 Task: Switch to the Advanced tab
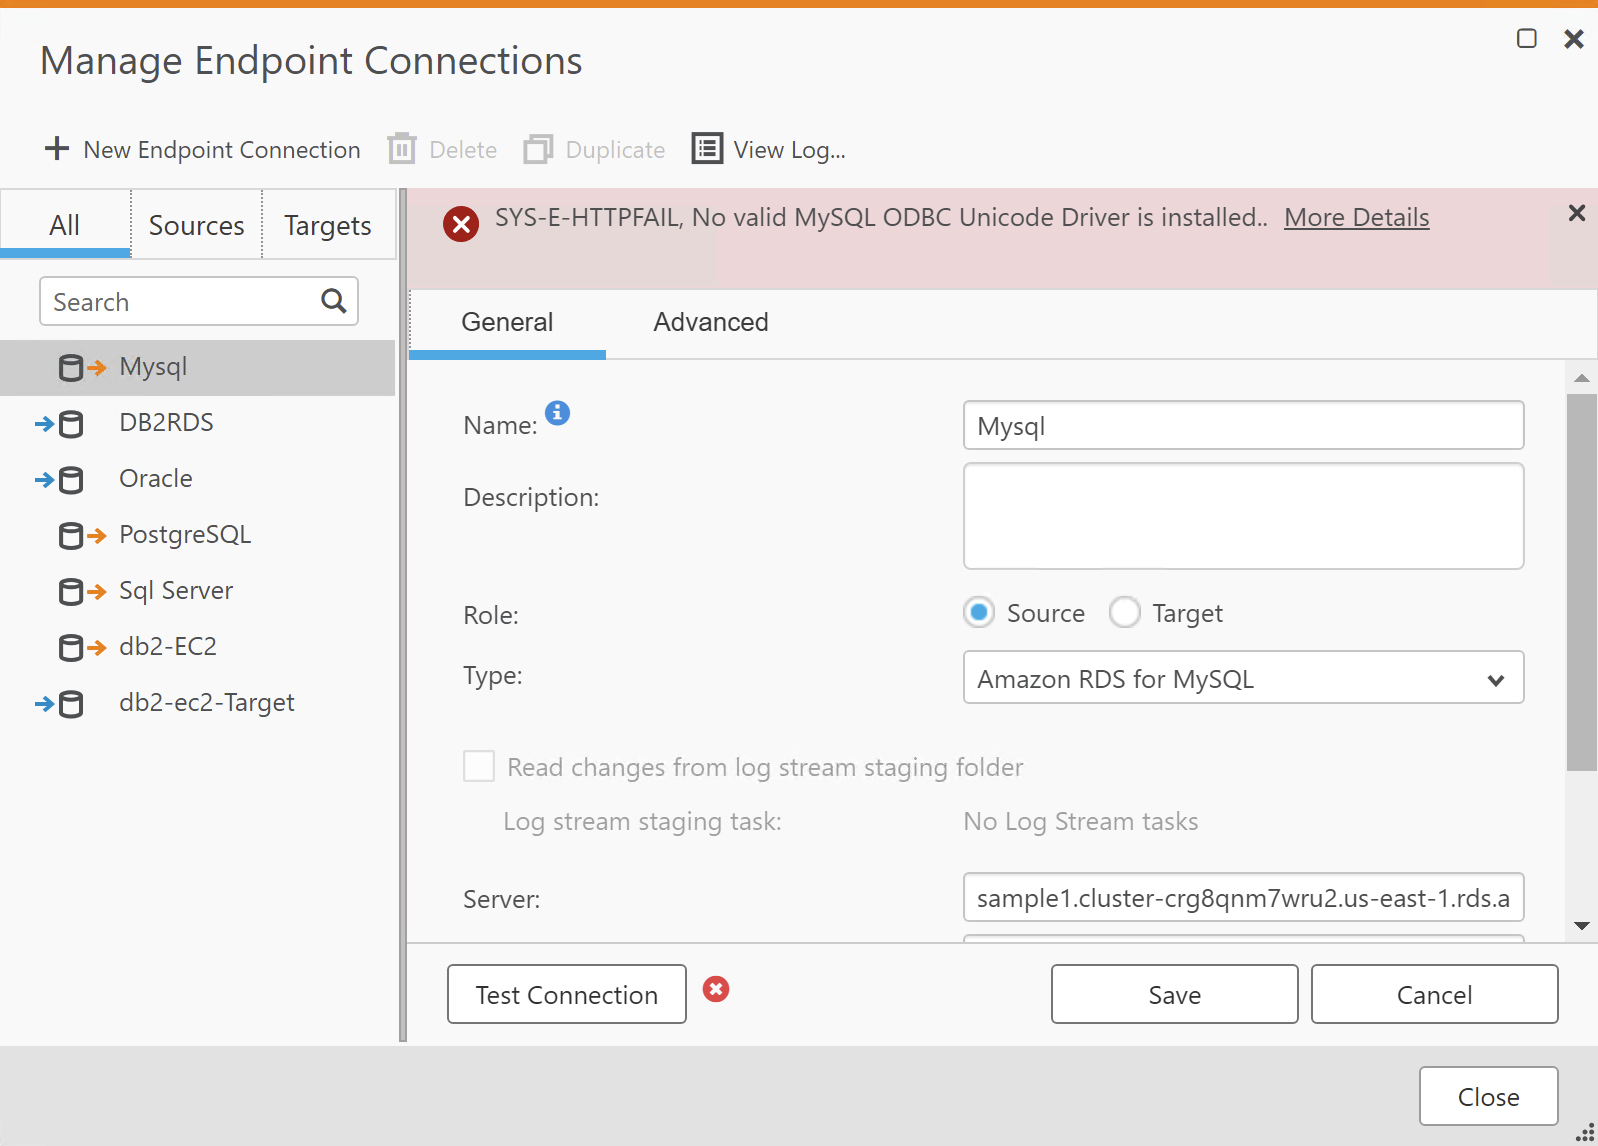point(710,322)
